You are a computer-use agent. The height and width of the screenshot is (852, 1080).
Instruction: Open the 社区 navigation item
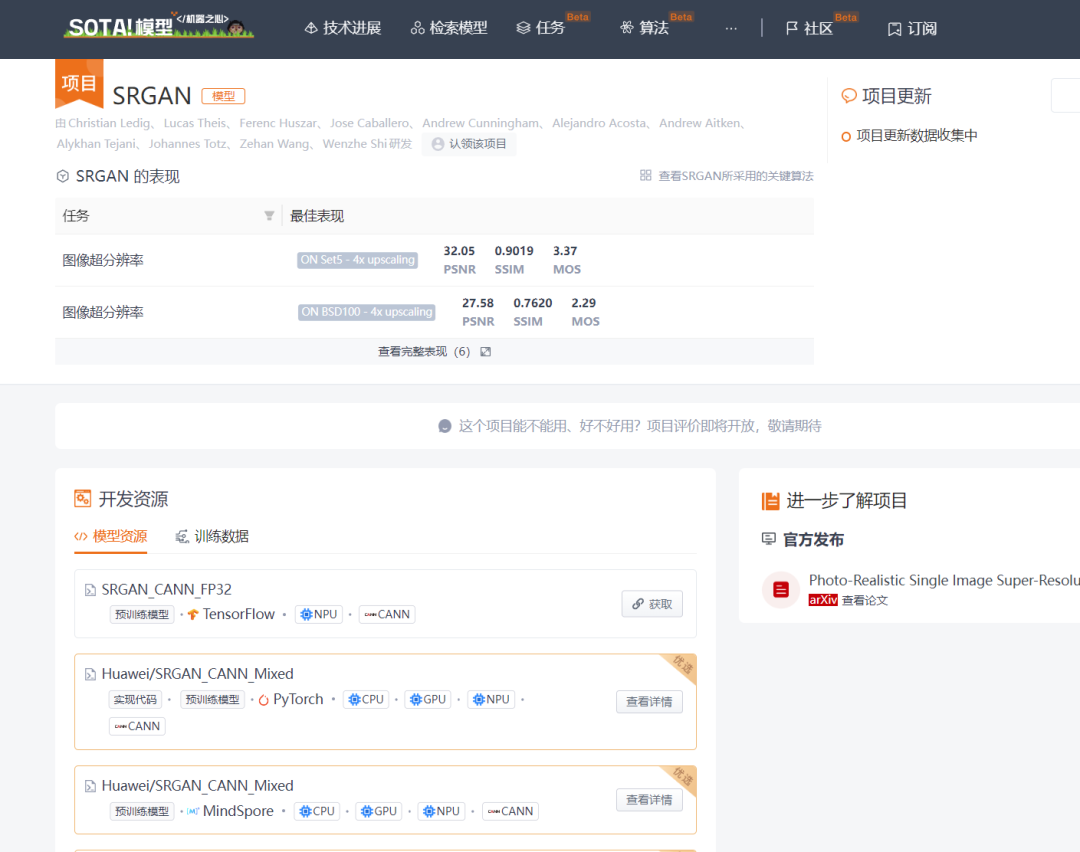[809, 28]
